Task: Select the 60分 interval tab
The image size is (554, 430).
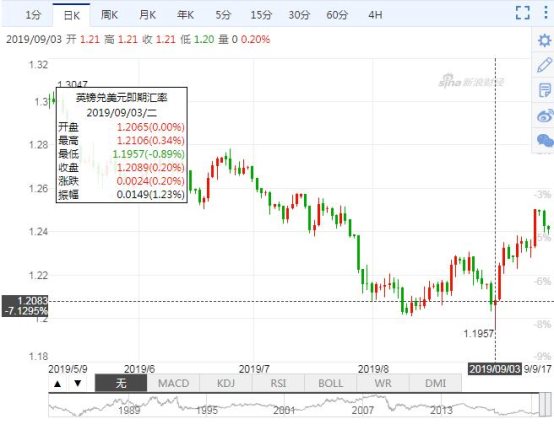Action: tap(337, 15)
